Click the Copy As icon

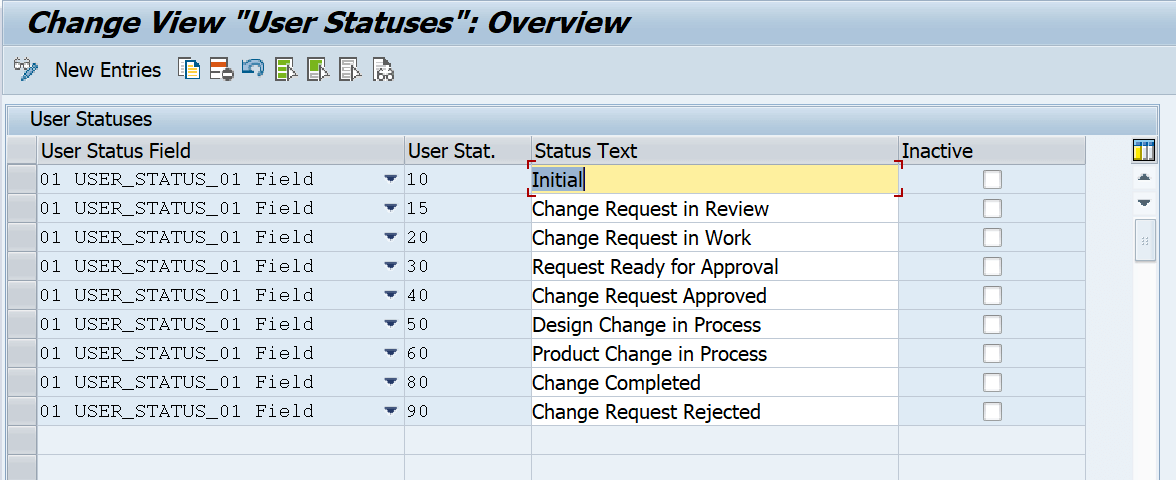pos(189,69)
